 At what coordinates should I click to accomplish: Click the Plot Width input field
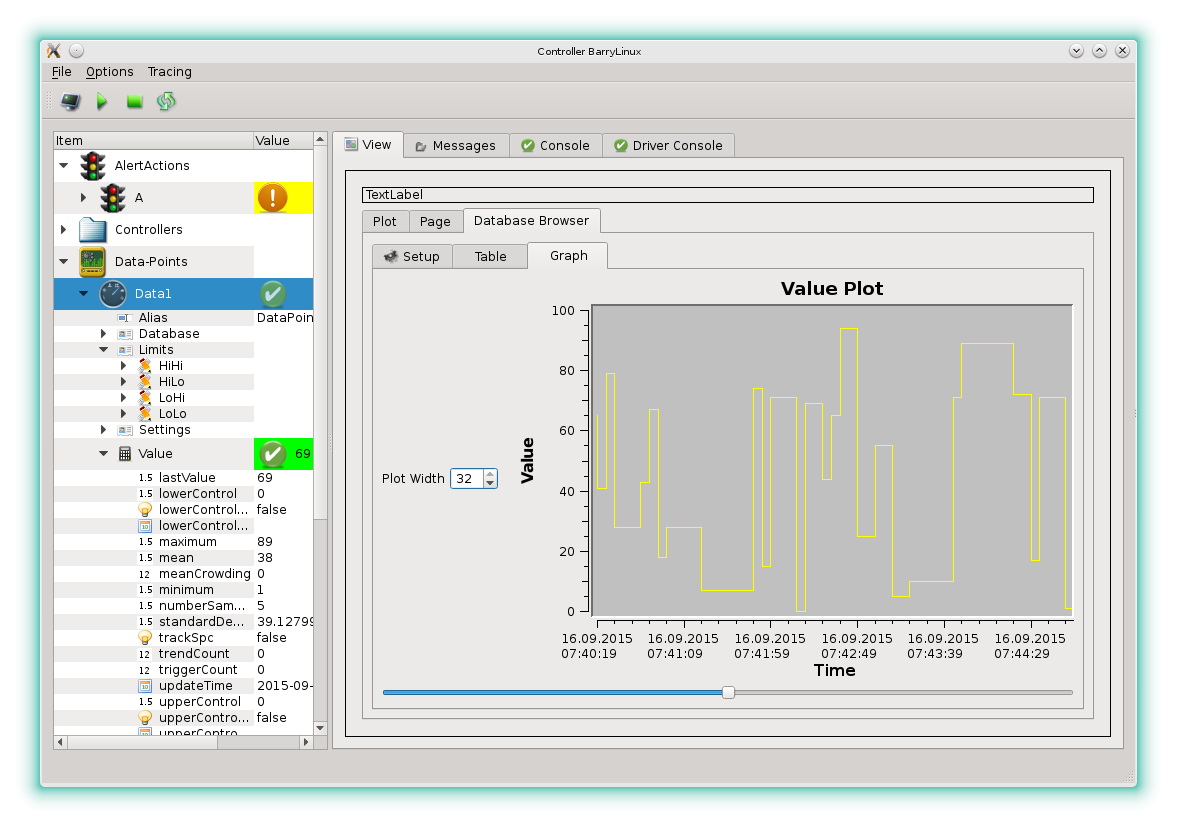pos(468,479)
